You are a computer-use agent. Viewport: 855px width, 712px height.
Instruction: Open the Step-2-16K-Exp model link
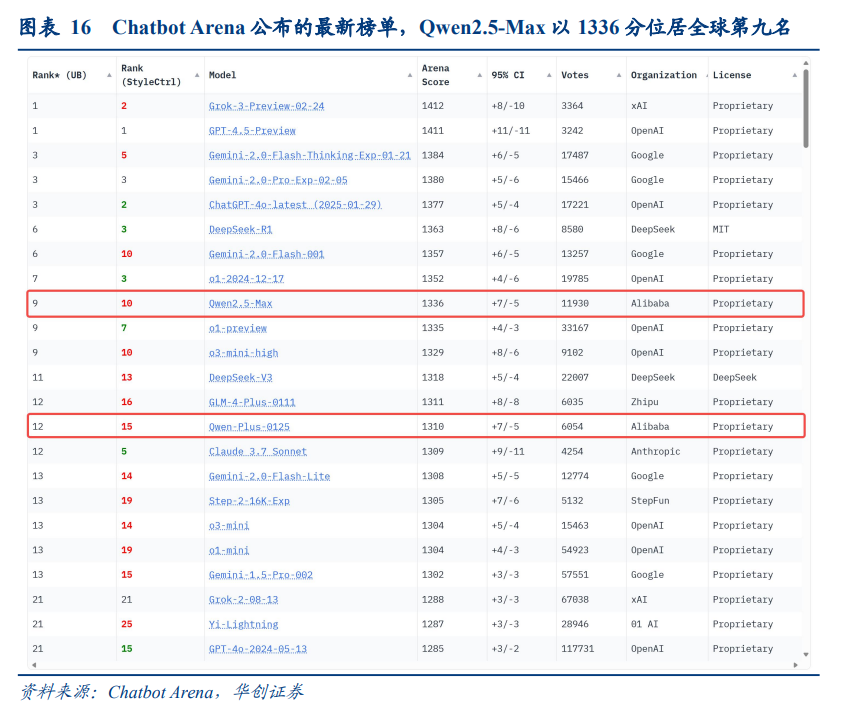point(249,501)
